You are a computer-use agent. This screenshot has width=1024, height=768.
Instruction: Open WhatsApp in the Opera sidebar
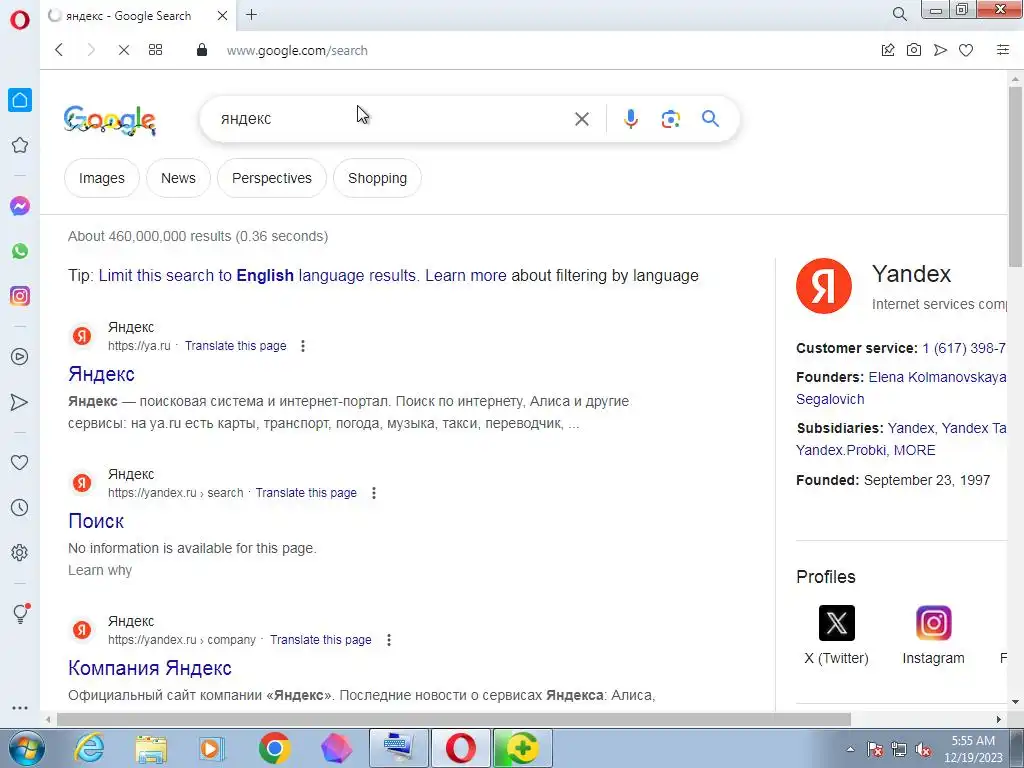click(20, 251)
